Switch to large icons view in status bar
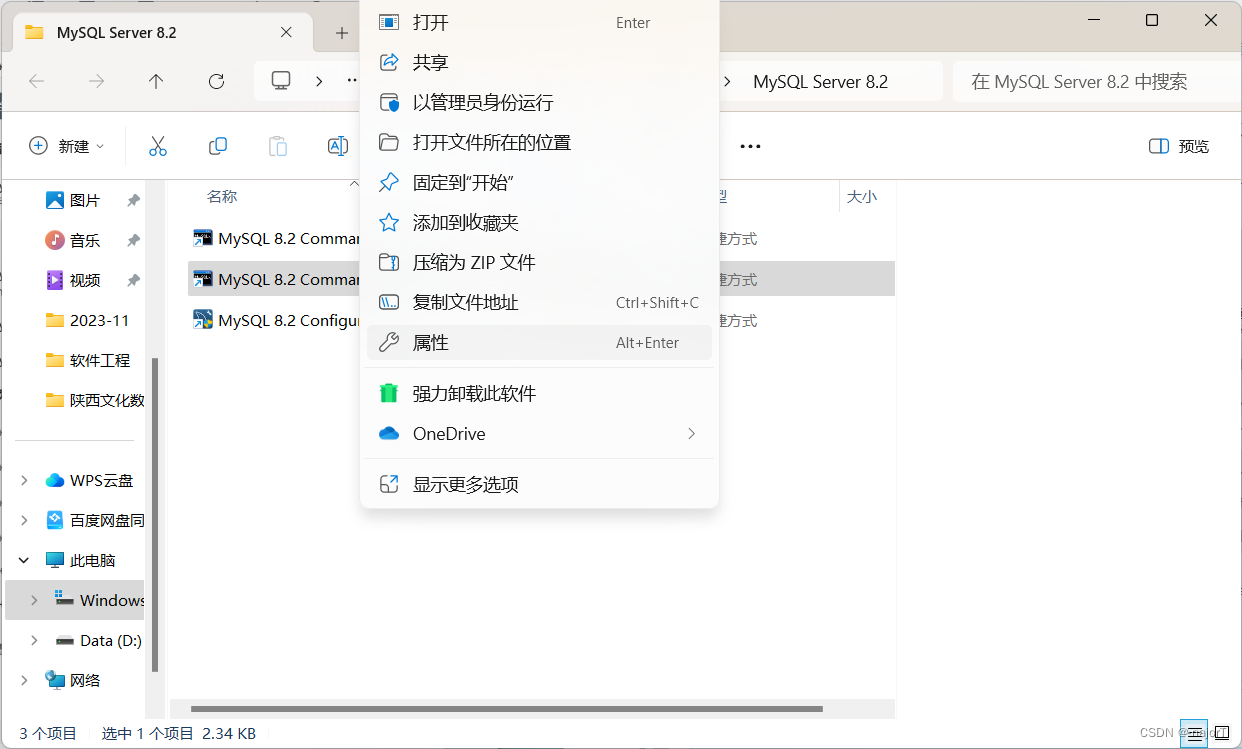This screenshot has width=1242, height=749. [1221, 733]
